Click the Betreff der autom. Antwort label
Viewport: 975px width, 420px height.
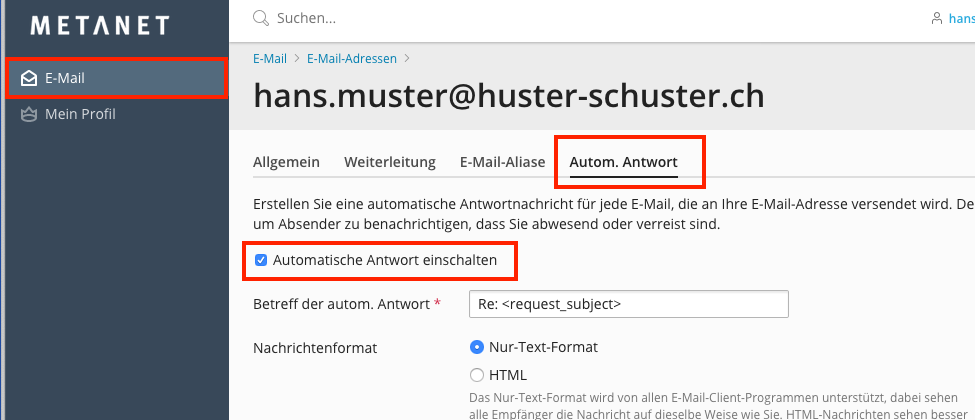[x=342, y=303]
